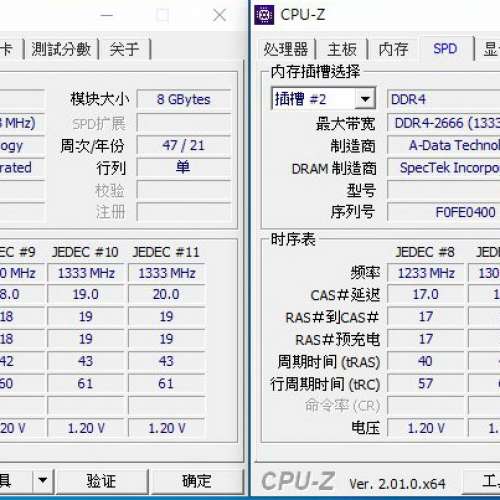Screen dimensions: 500x500
Task: Click the 时序表 group title in right window
Action: tap(293, 239)
